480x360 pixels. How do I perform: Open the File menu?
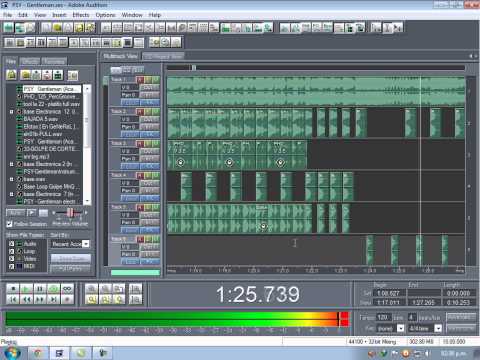click(7, 15)
